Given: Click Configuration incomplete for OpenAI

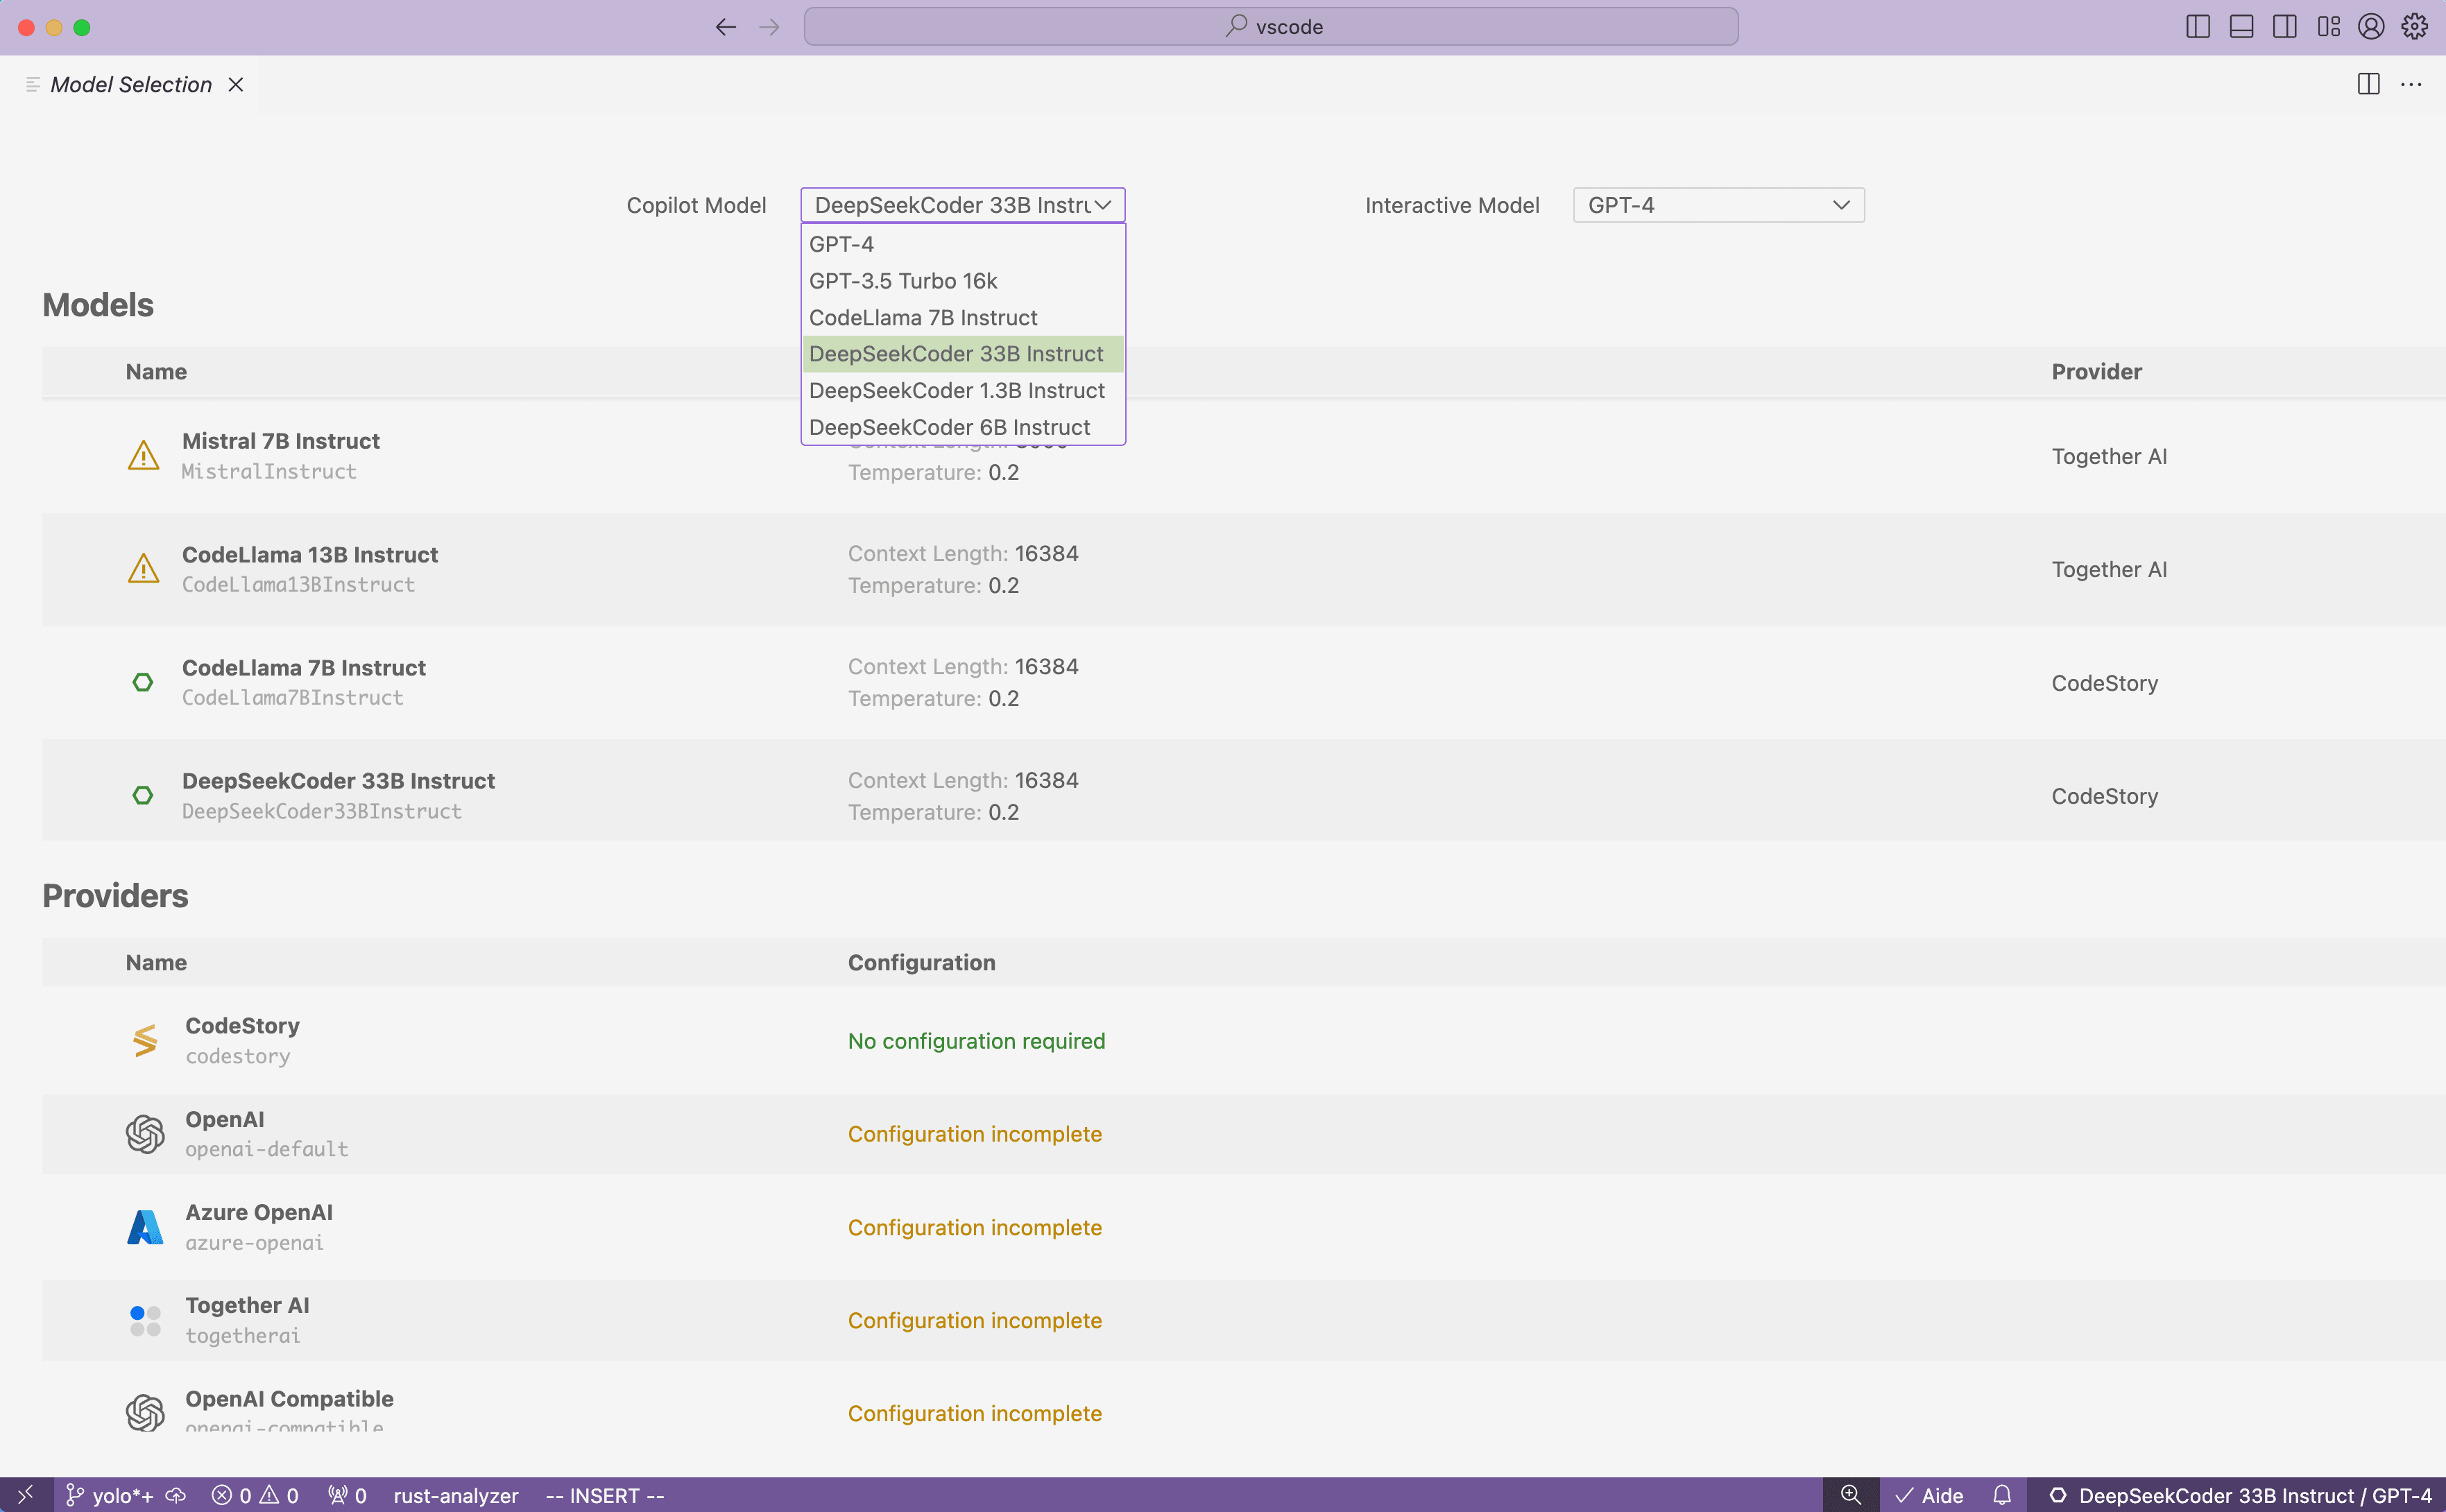Looking at the screenshot, I should pos(974,1134).
